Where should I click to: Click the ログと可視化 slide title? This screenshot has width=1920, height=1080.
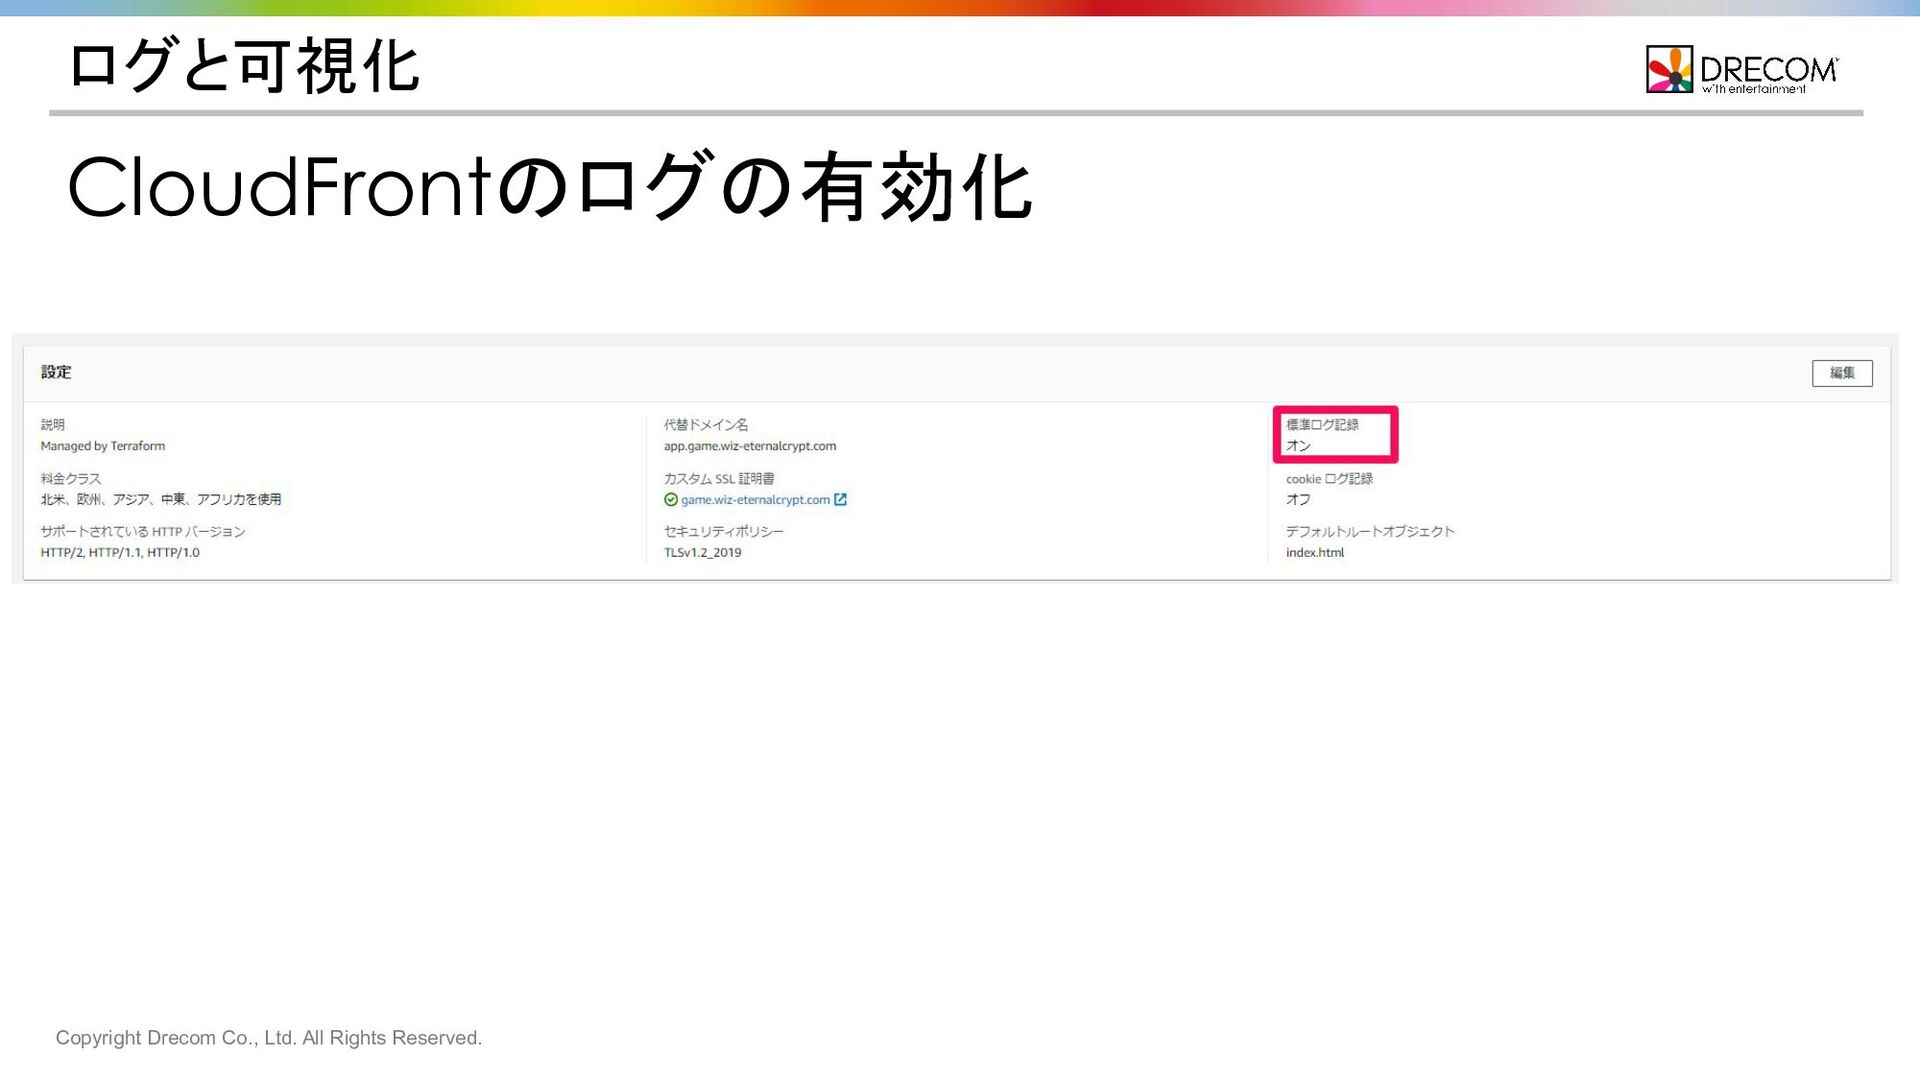244,66
